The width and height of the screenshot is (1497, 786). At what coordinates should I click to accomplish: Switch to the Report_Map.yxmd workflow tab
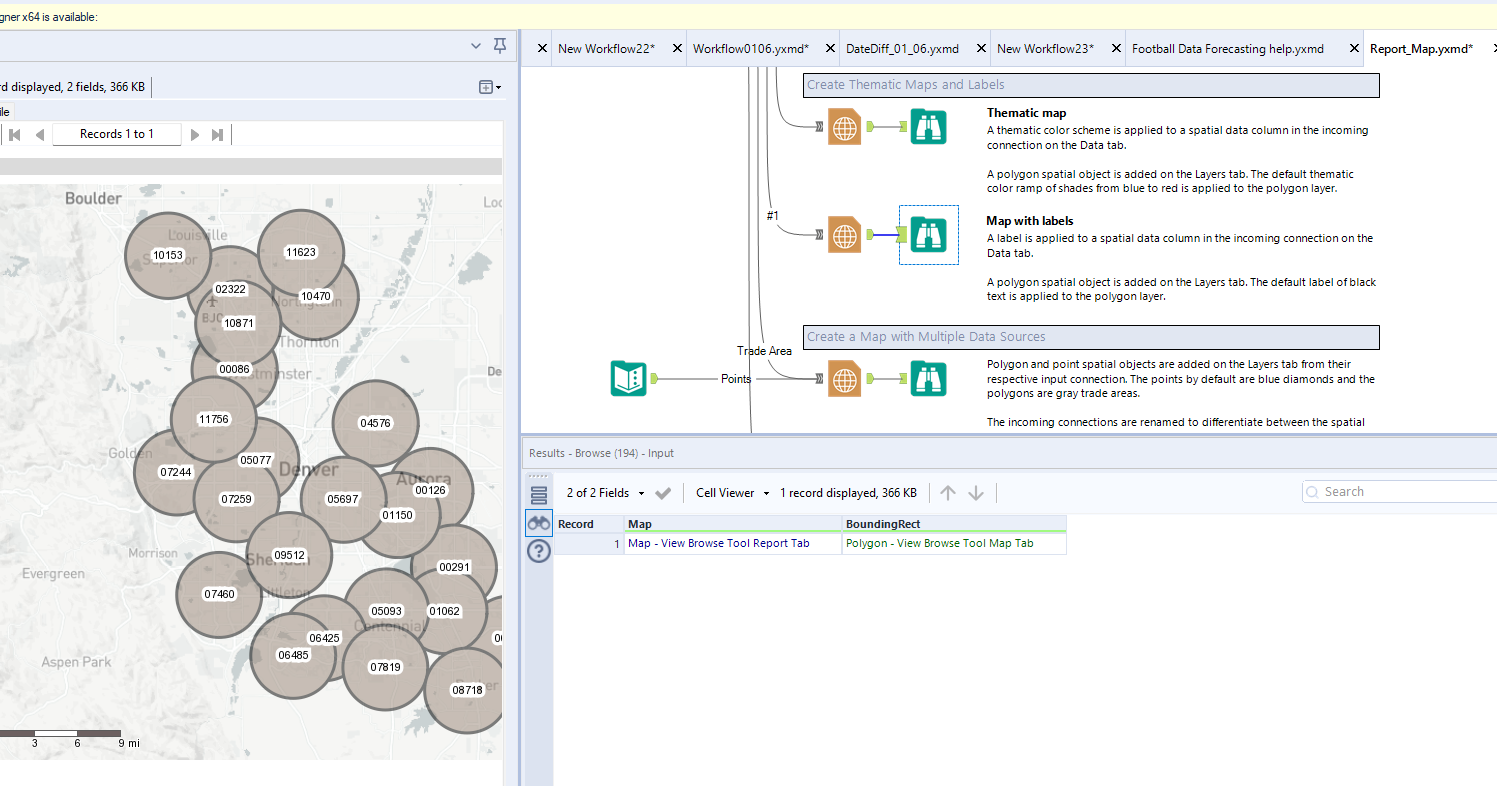1420,48
